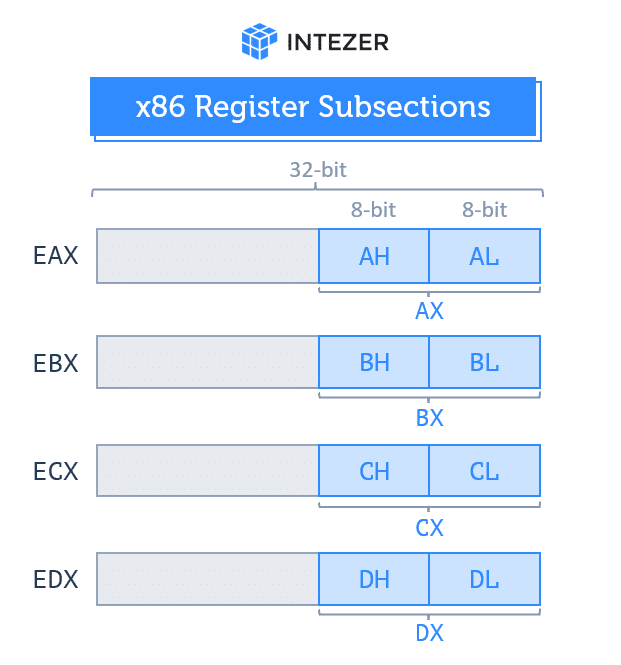The height and width of the screenshot is (665, 621).
Task: Click the AX subsection label
Action: click(429, 311)
